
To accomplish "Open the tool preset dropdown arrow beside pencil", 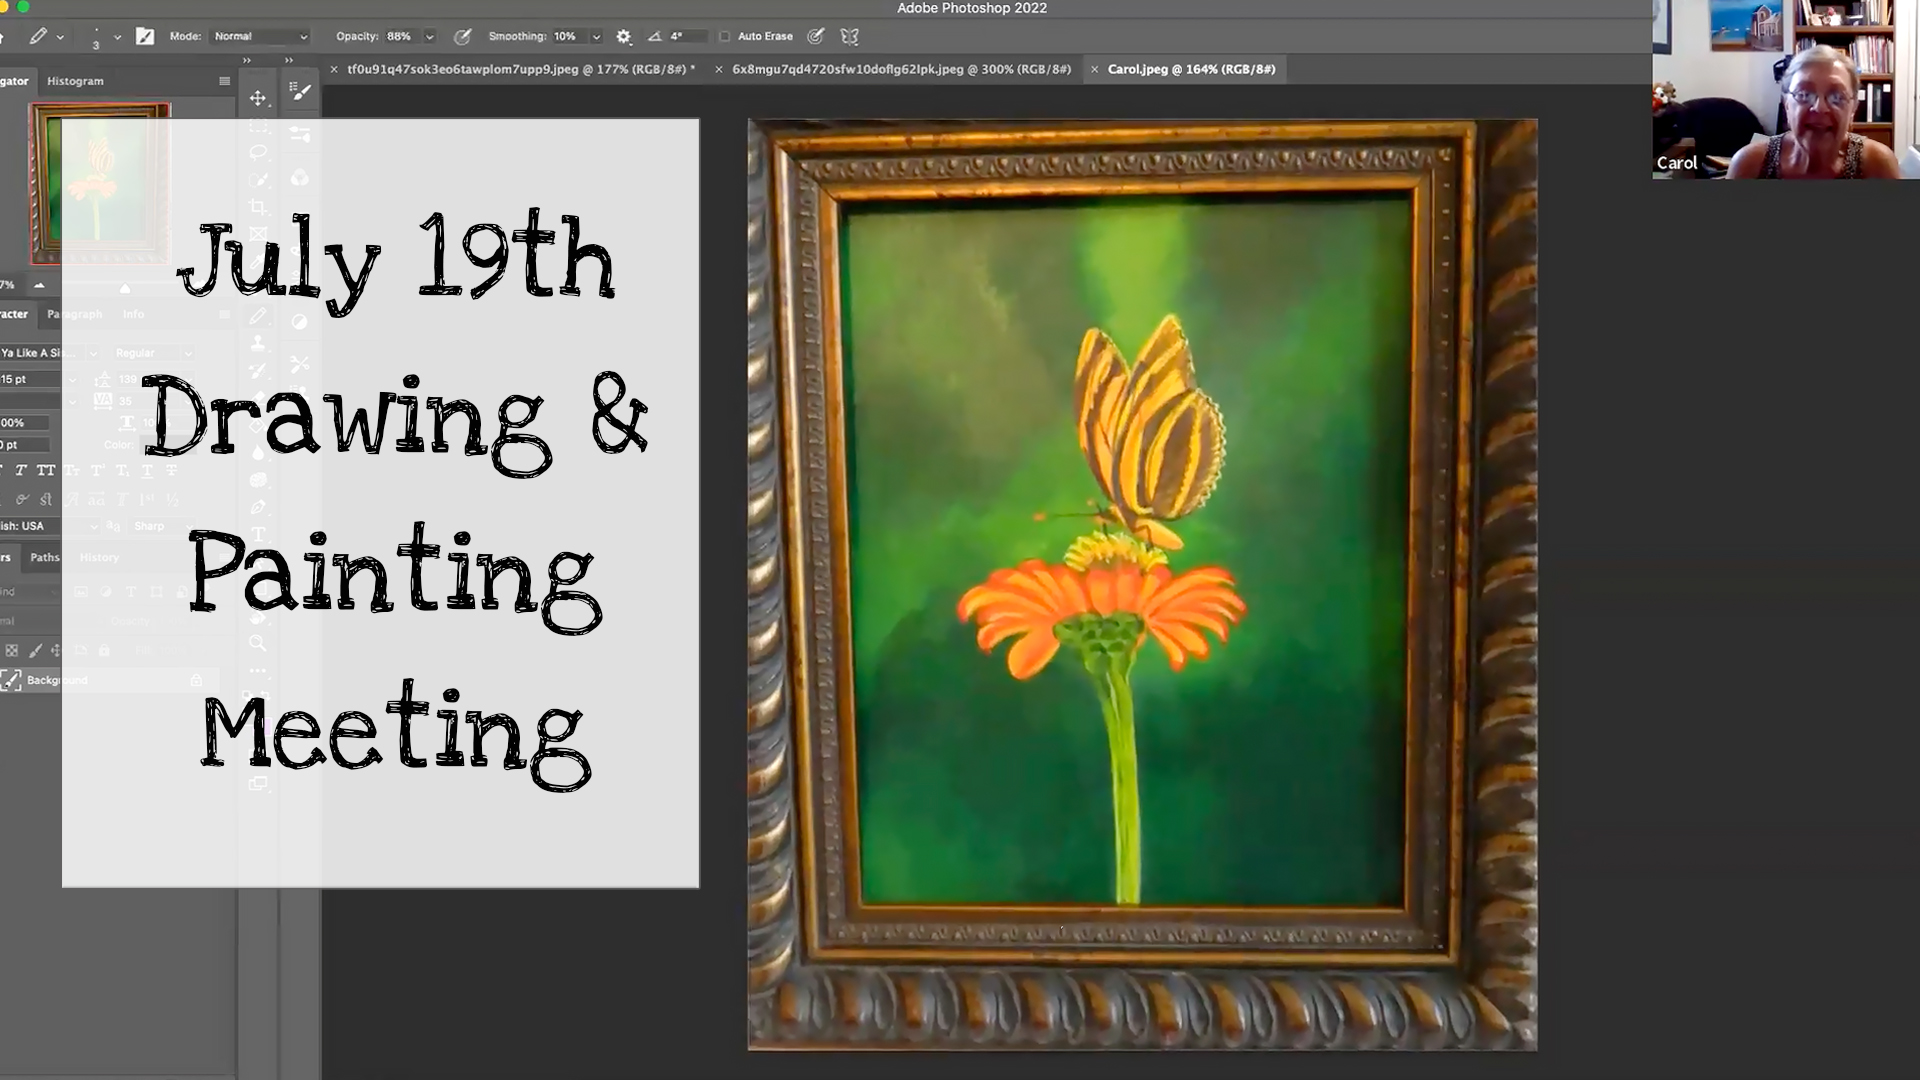I will click(x=60, y=37).
